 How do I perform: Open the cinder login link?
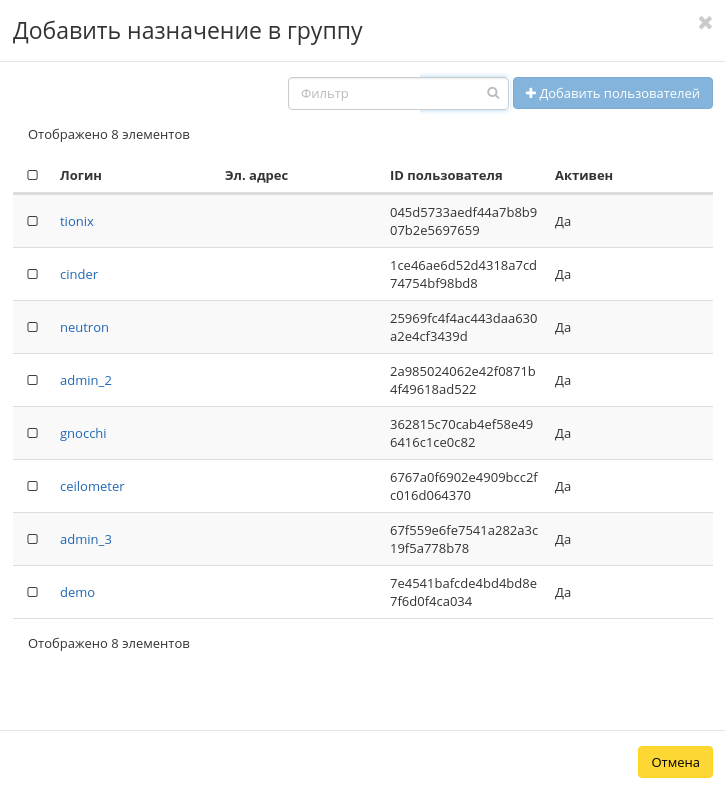[79, 274]
